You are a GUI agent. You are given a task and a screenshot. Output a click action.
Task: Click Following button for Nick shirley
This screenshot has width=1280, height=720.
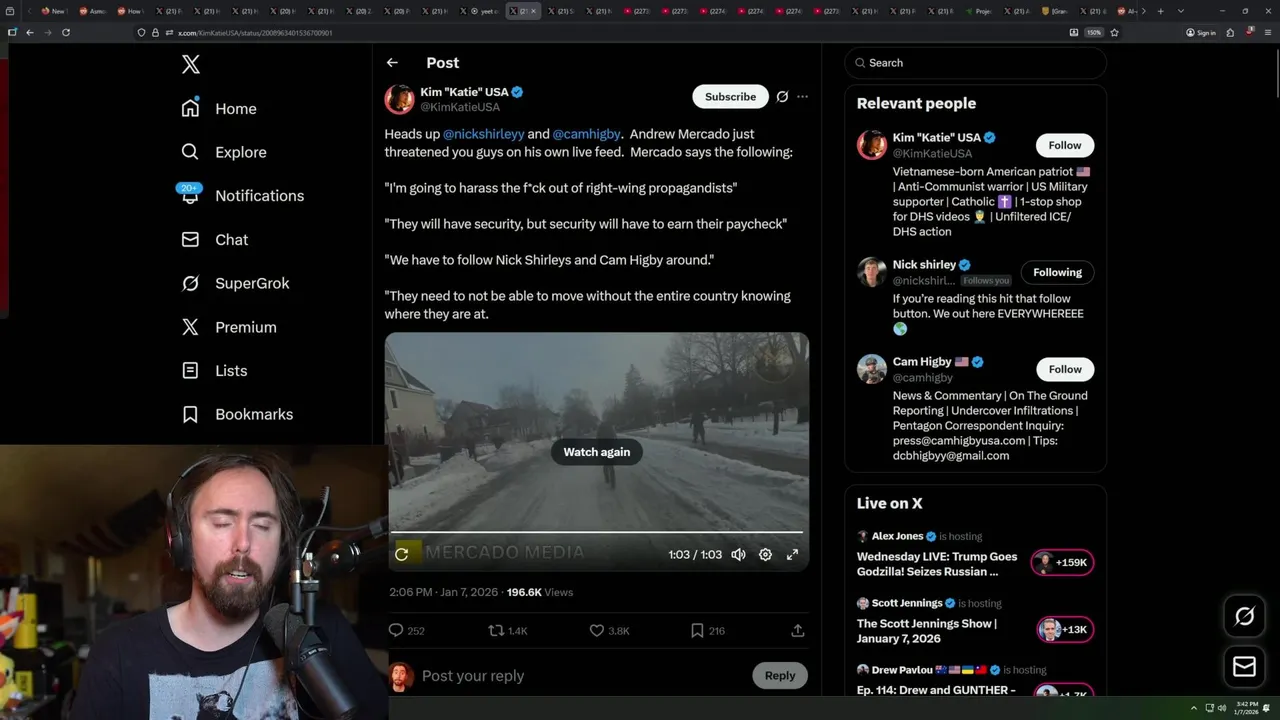[1057, 272]
